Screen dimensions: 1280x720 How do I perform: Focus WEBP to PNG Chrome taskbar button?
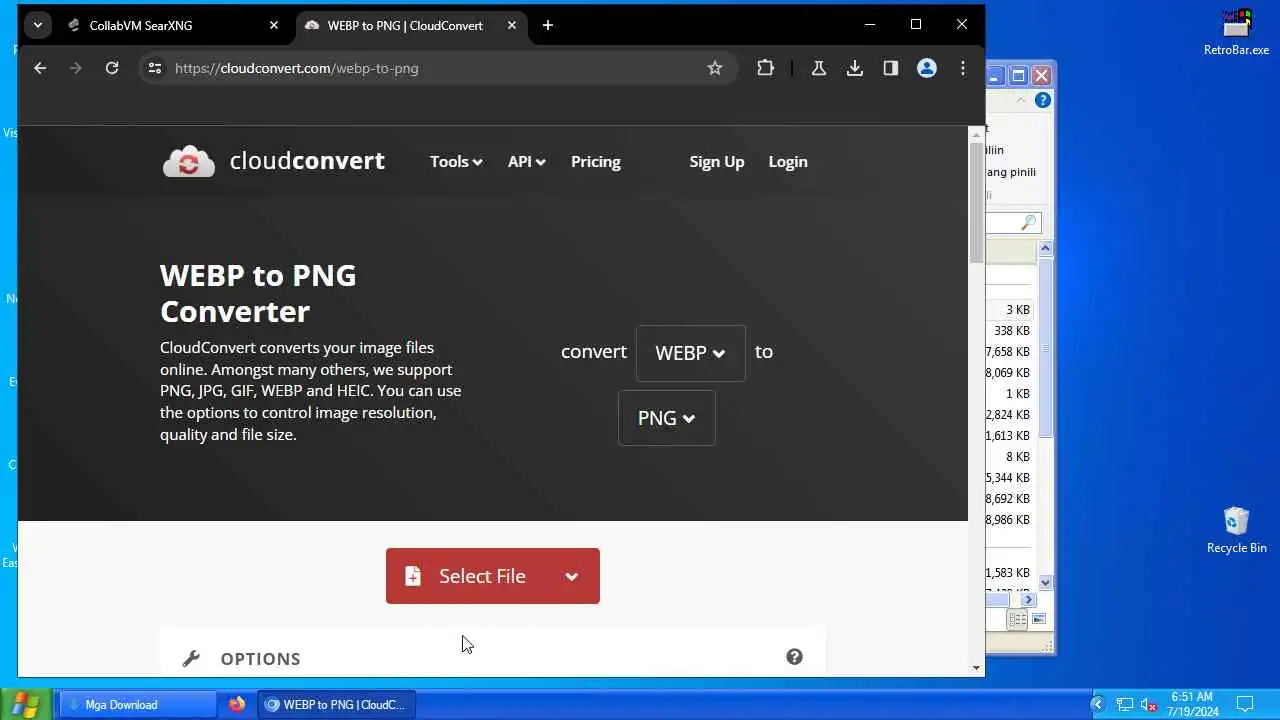[338, 704]
